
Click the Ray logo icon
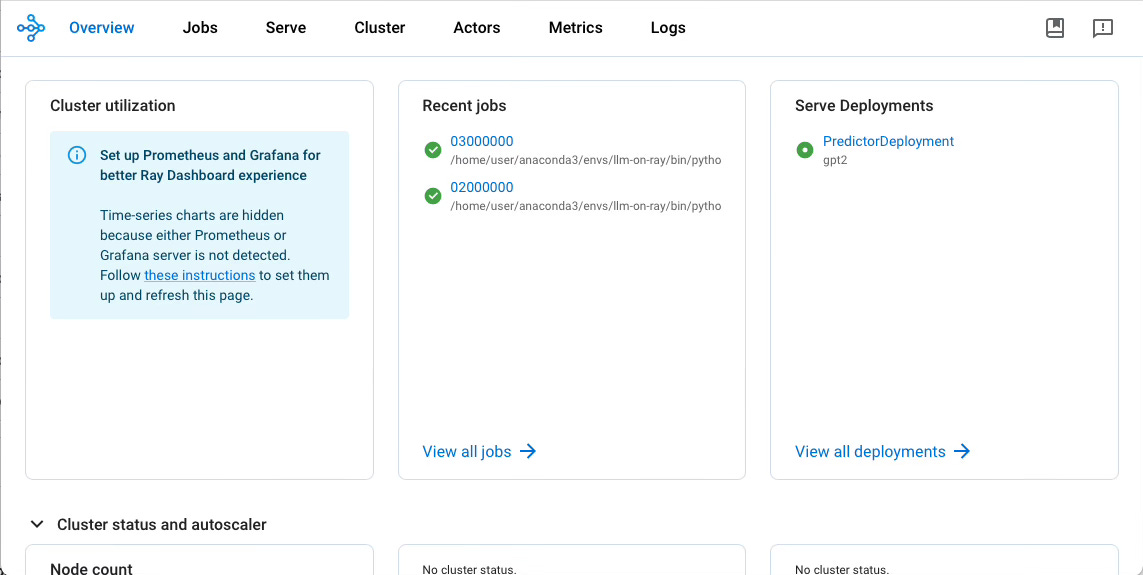tap(31, 28)
